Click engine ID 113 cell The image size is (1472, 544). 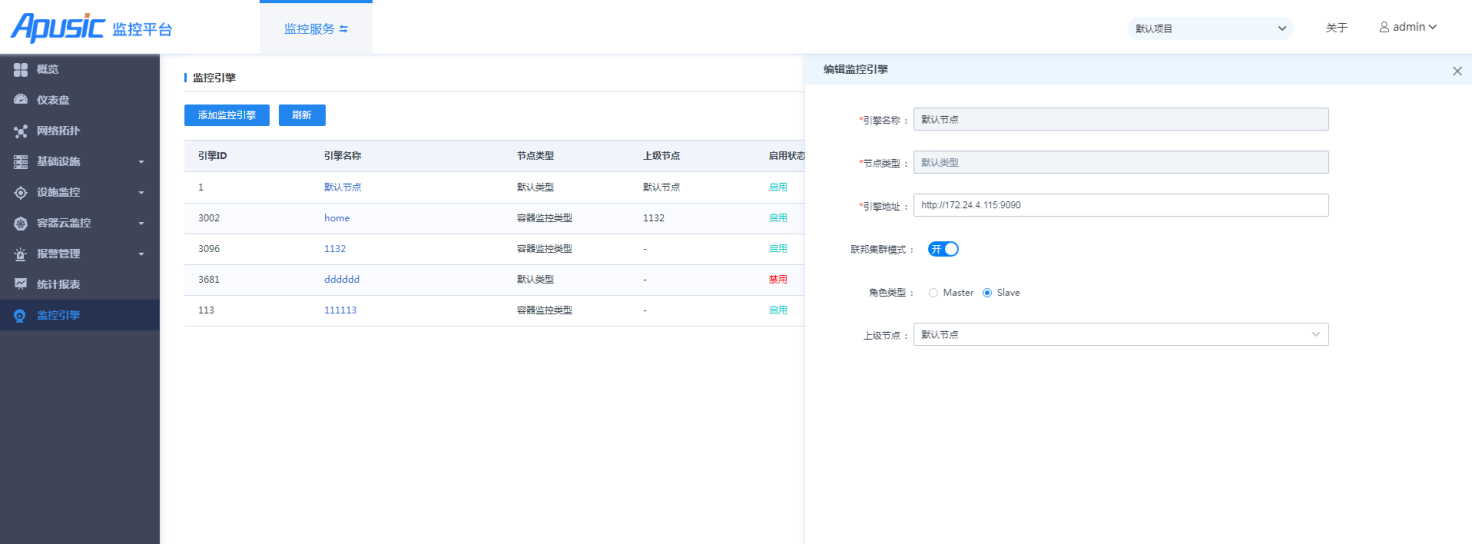coord(206,310)
